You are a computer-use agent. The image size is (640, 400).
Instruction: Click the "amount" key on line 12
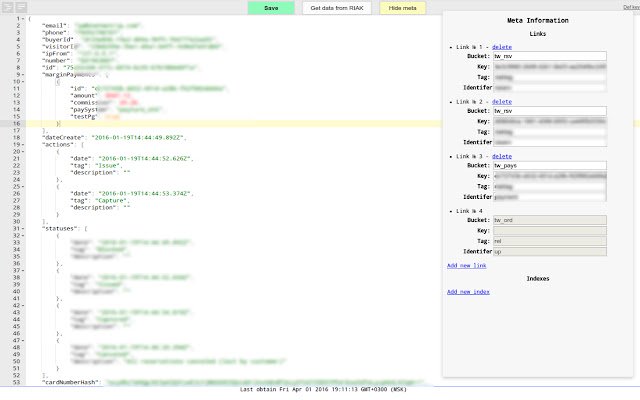tap(84, 96)
